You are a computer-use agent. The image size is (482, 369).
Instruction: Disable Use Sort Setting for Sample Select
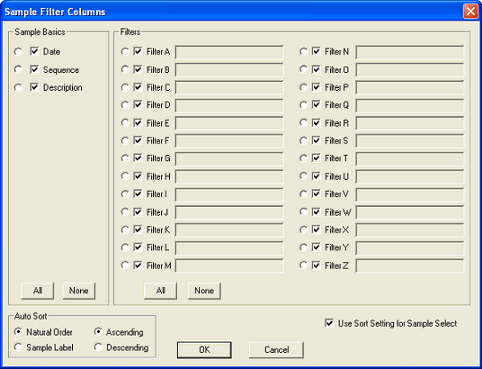329,323
